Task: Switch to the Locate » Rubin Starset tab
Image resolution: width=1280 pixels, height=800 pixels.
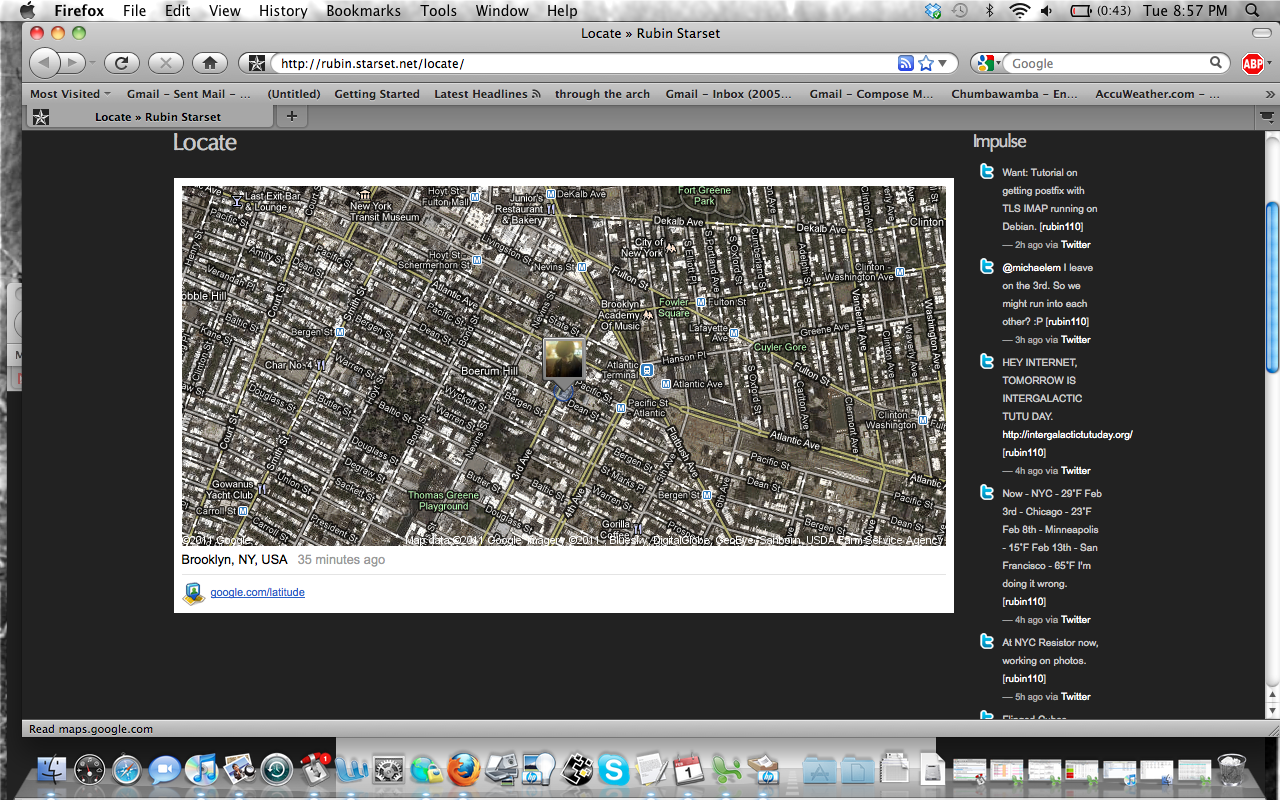Action: pyautogui.click(x=150, y=117)
